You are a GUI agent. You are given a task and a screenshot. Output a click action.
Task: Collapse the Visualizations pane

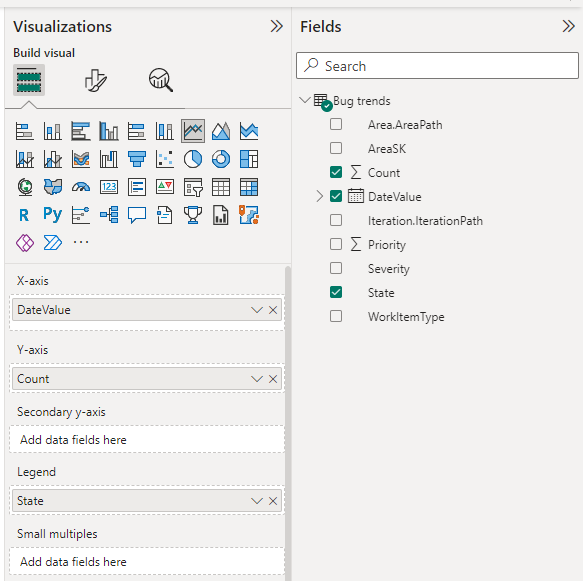[276, 26]
